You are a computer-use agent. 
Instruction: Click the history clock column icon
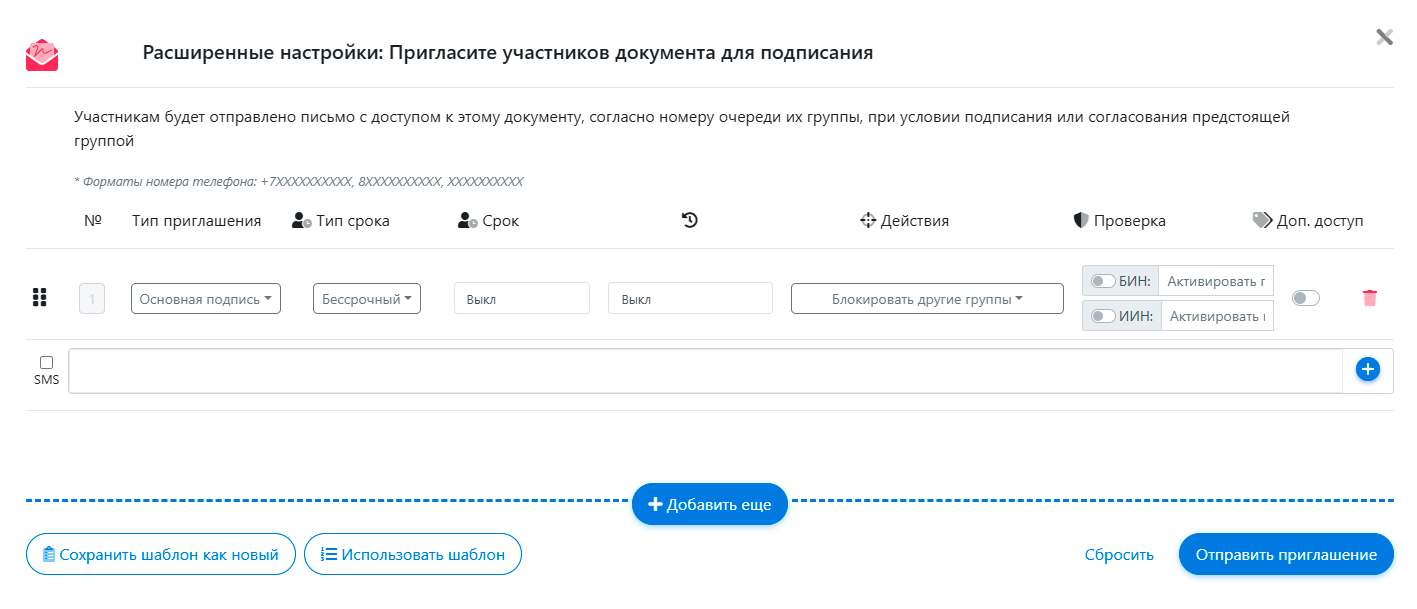tap(689, 220)
